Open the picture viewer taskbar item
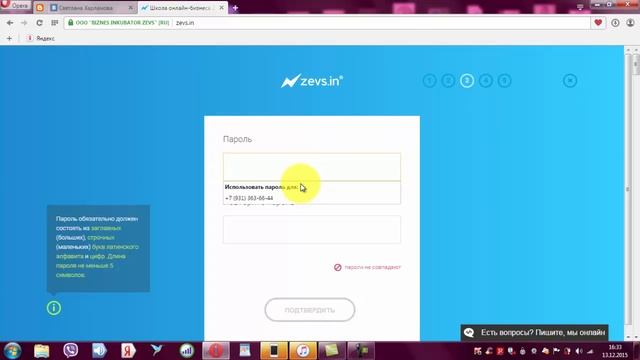 click(x=245, y=351)
